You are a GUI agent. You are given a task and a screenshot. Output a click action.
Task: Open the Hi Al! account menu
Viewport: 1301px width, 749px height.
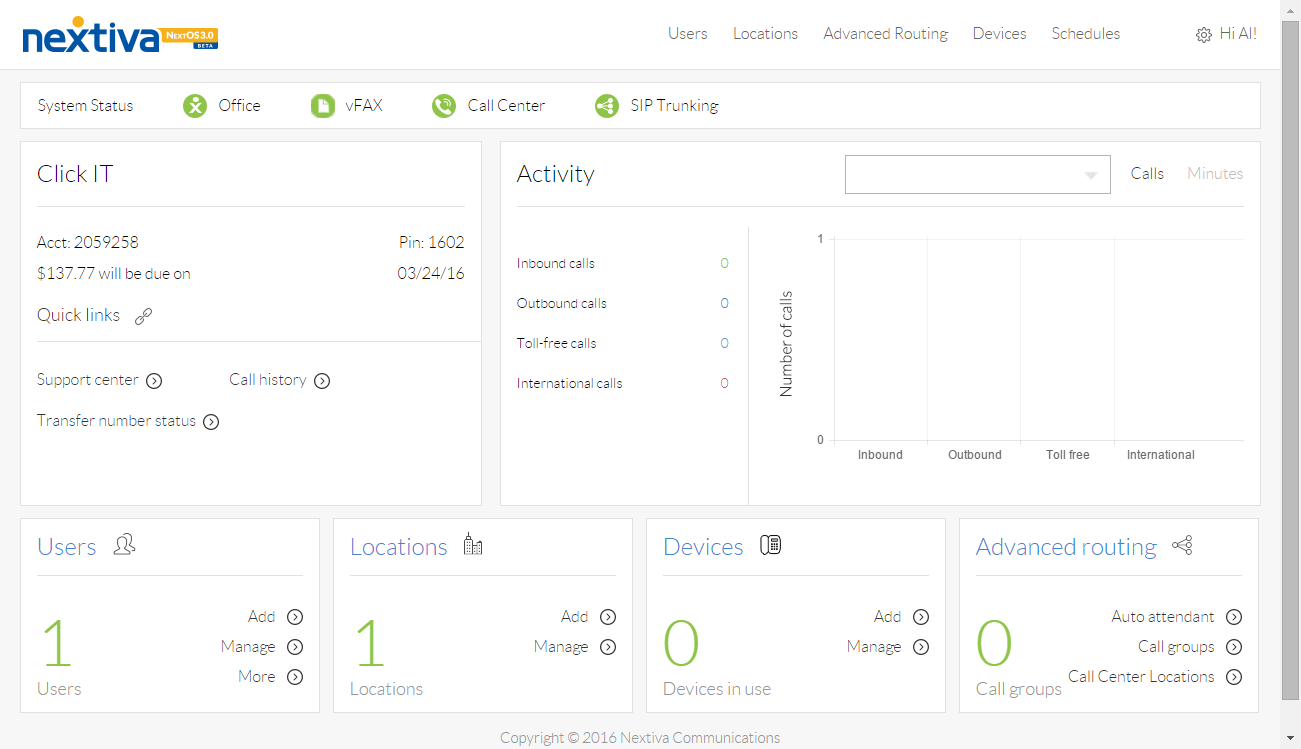[1238, 34]
